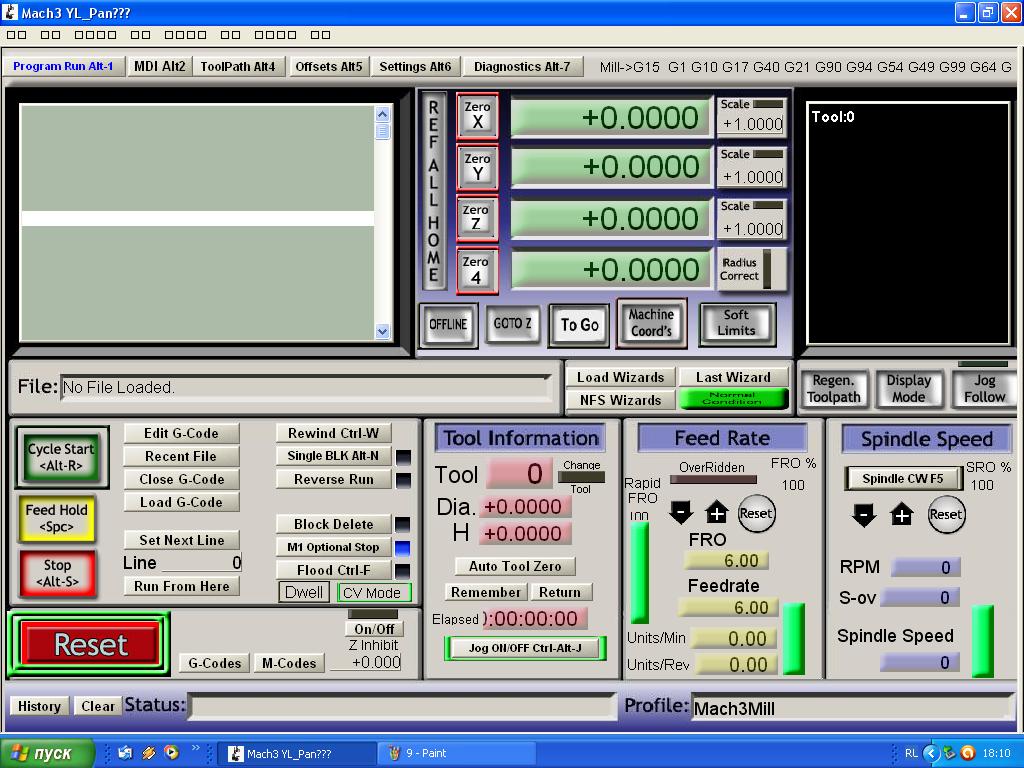Screen dimensions: 1024x768
Task: Toggle Spindle CW F5
Action: pos(903,479)
